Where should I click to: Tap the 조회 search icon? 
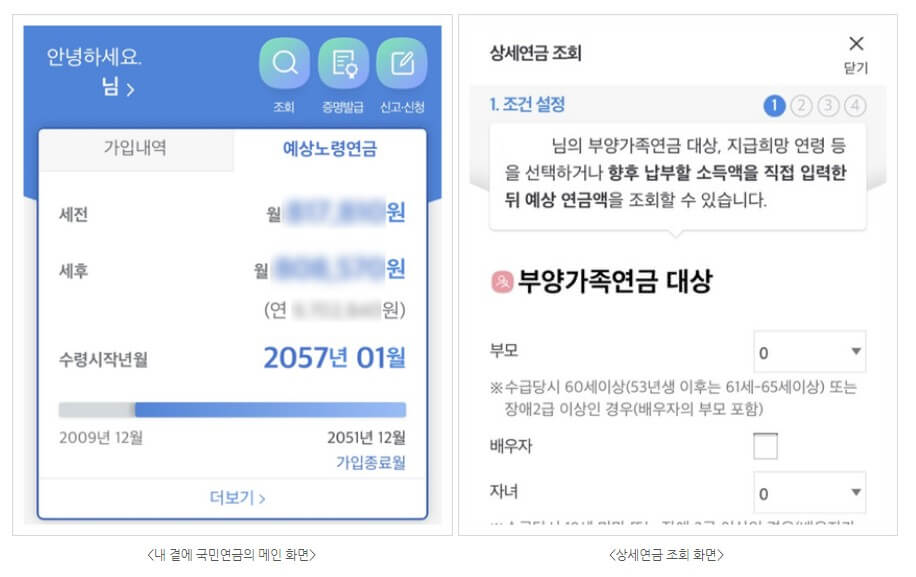[x=284, y=63]
